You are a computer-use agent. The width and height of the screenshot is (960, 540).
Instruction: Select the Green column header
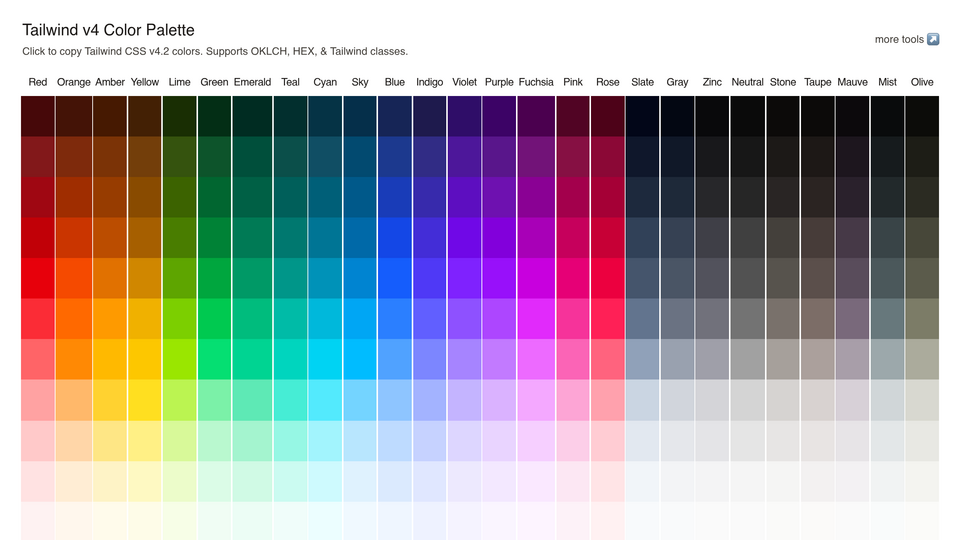[214, 82]
